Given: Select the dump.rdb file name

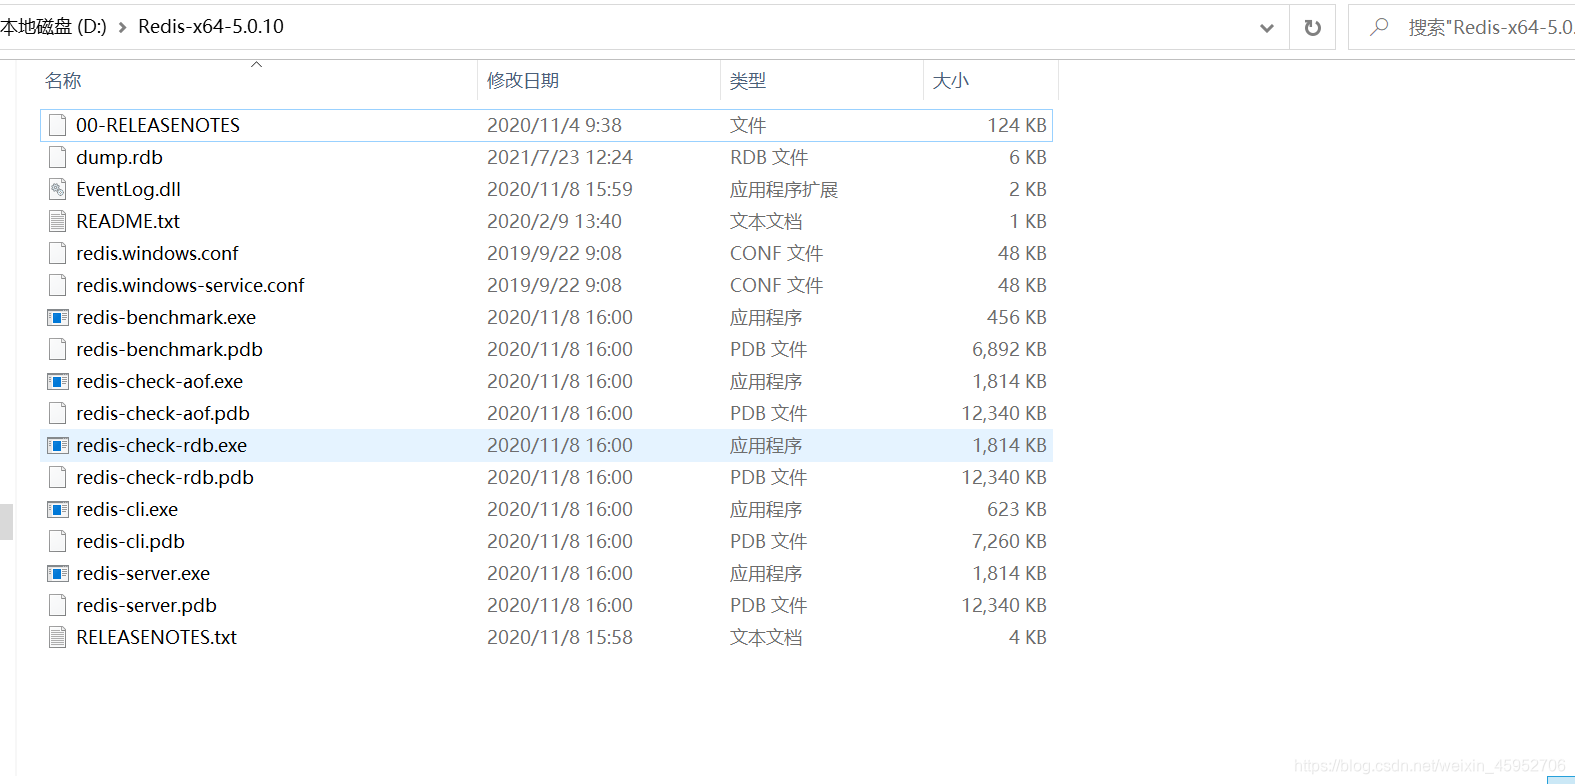Looking at the screenshot, I should click(x=119, y=157).
